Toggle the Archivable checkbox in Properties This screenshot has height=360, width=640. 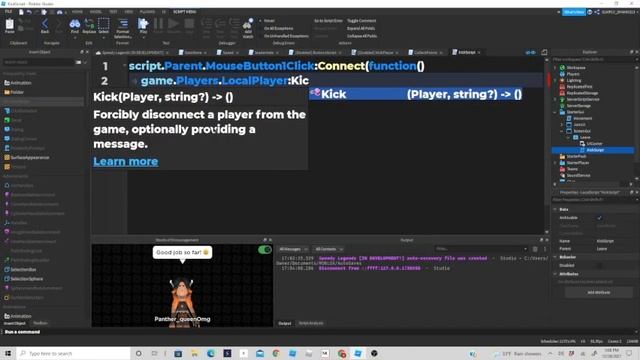coord(600,218)
